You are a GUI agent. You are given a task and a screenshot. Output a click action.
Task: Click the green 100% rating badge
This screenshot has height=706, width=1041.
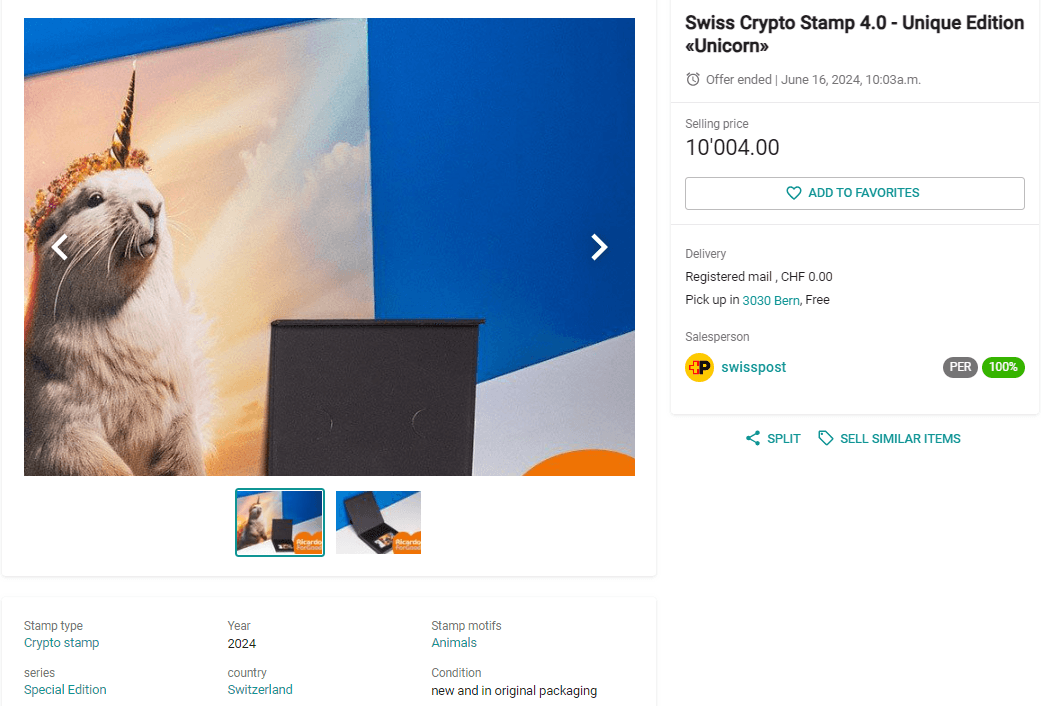(x=1003, y=367)
